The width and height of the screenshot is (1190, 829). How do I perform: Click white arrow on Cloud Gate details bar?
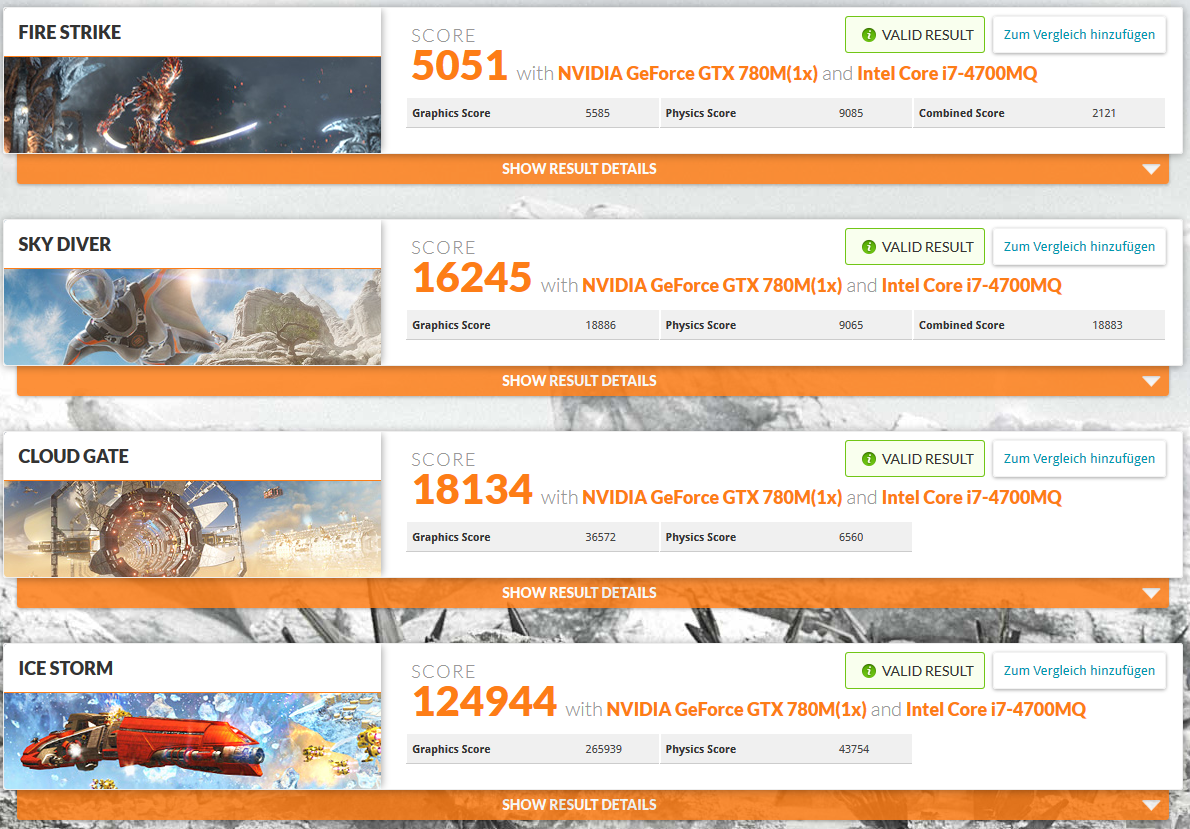[x=1151, y=592]
